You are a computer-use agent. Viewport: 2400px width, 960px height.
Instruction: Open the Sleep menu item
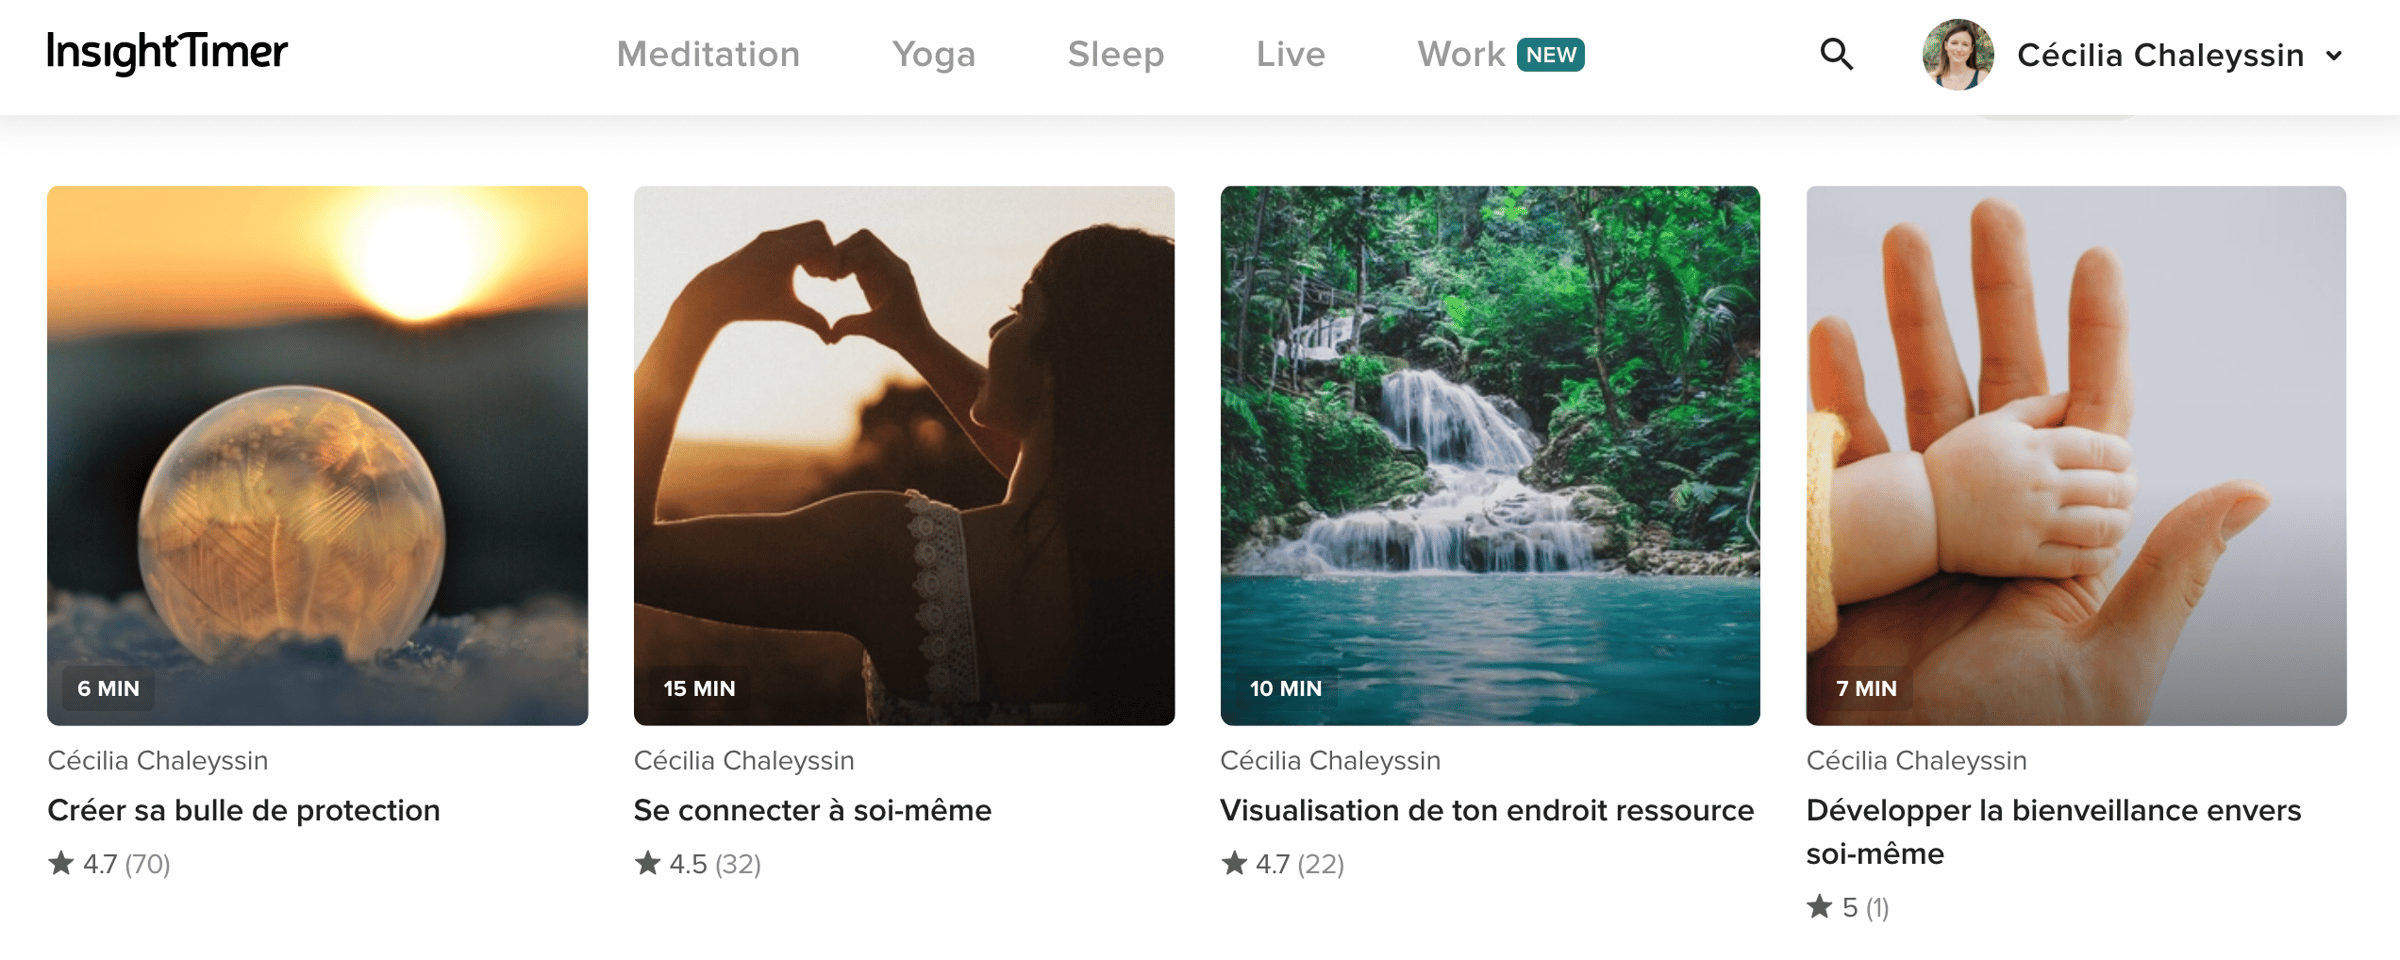pyautogui.click(x=1115, y=54)
